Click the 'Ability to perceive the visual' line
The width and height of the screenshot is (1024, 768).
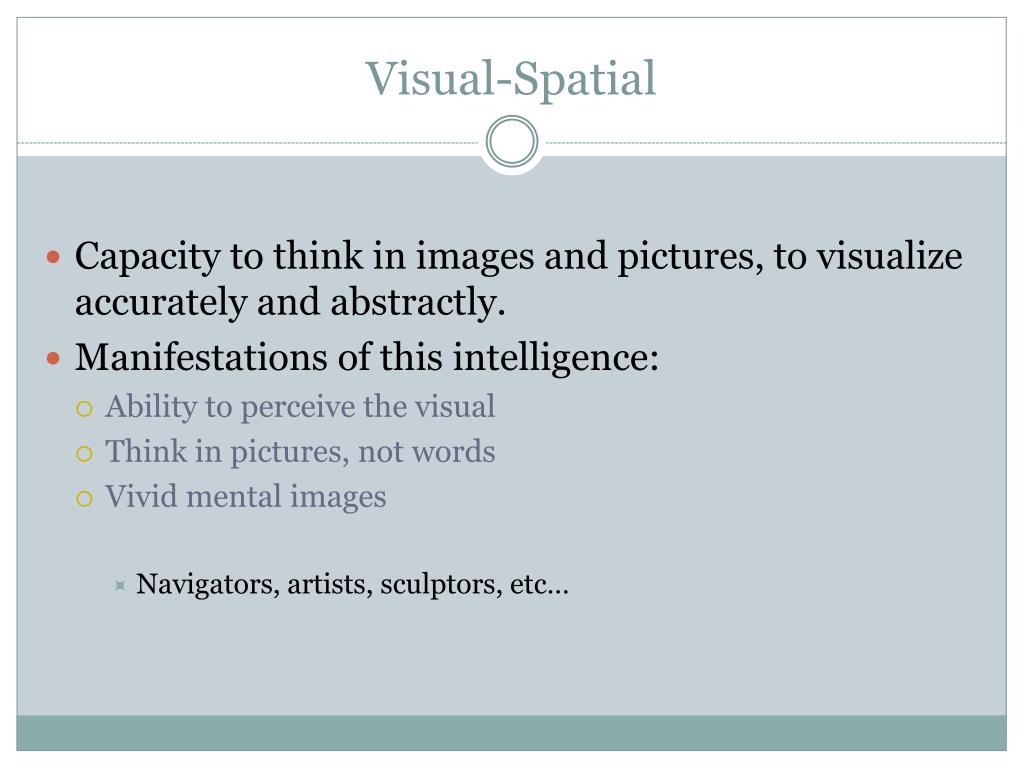pos(300,408)
